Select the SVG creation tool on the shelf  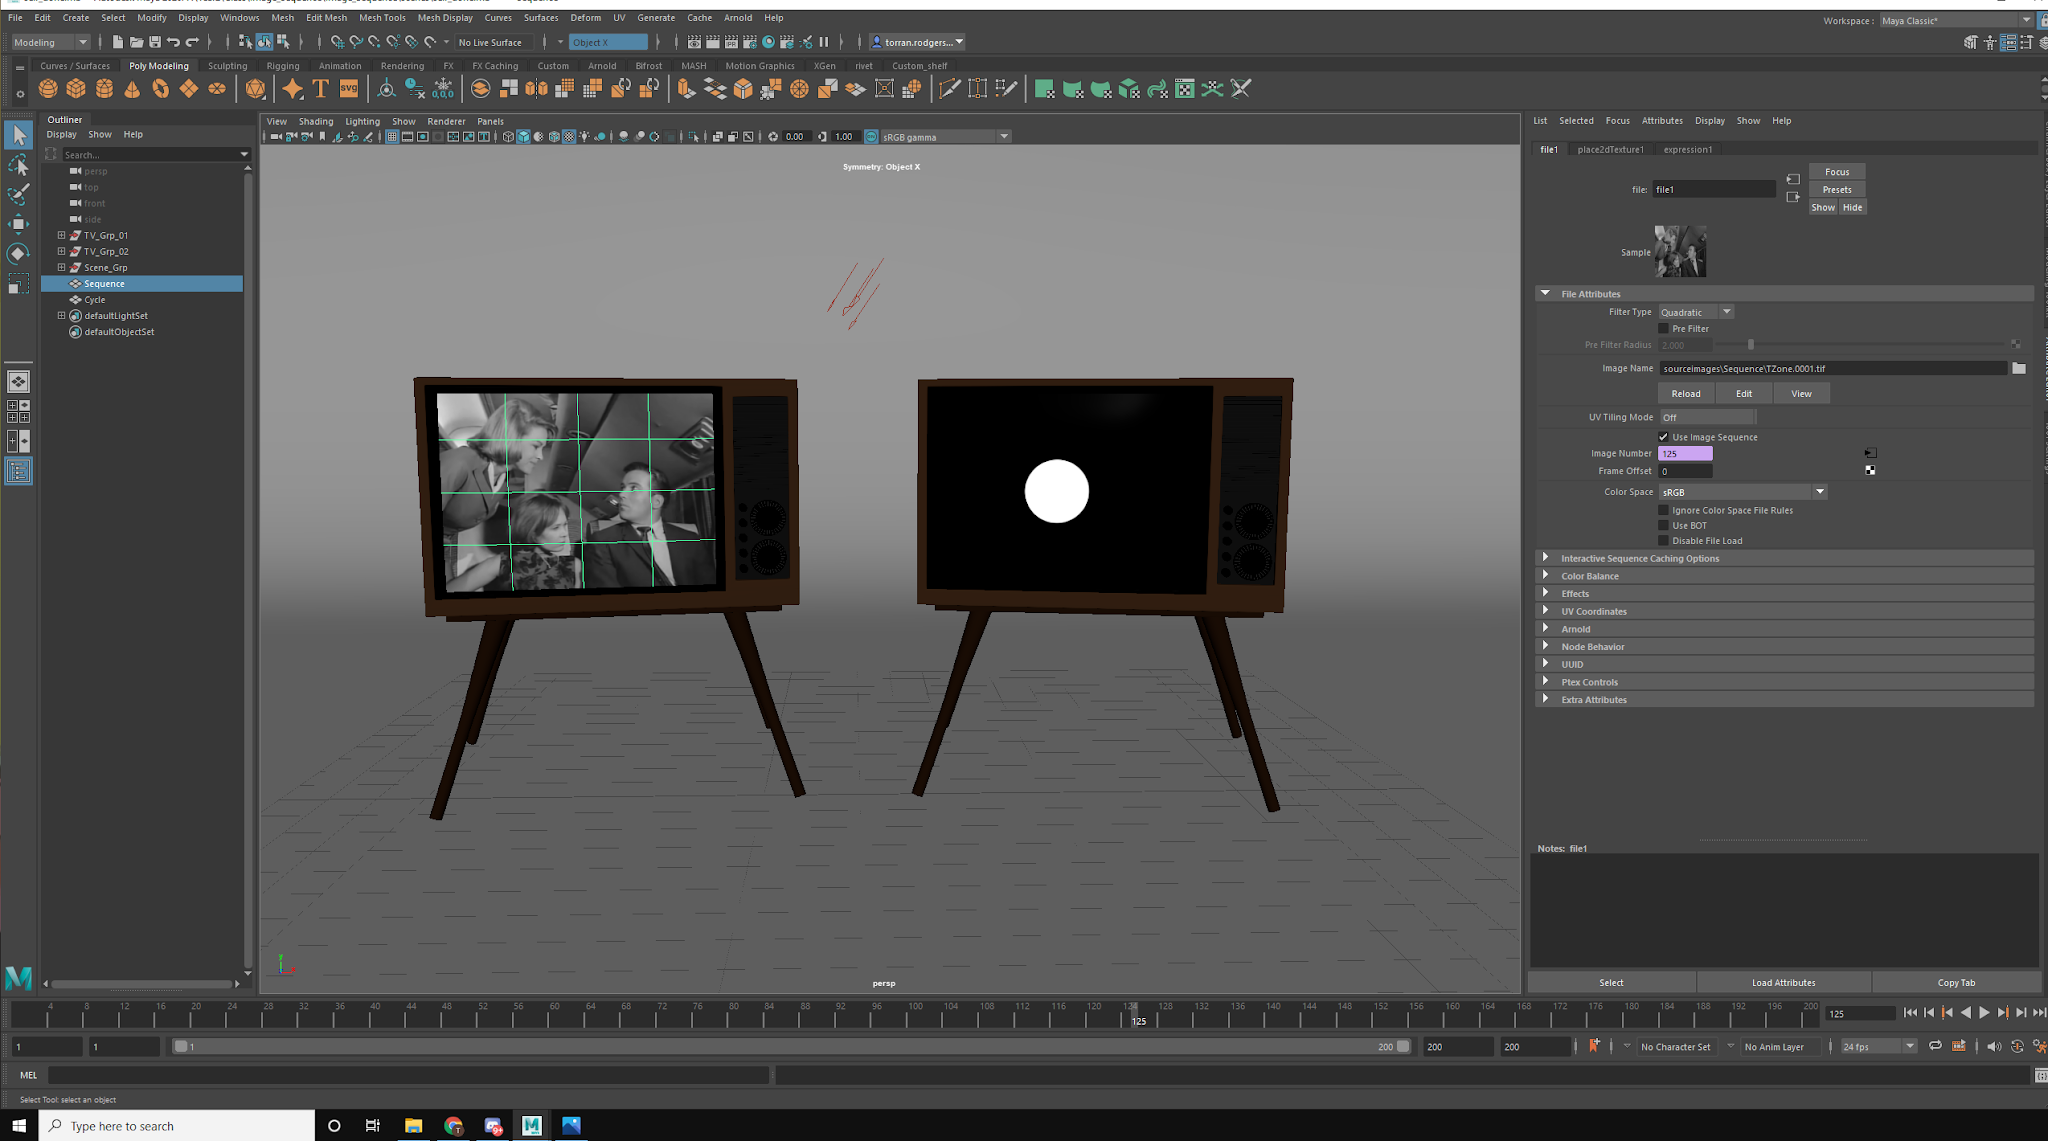(349, 88)
